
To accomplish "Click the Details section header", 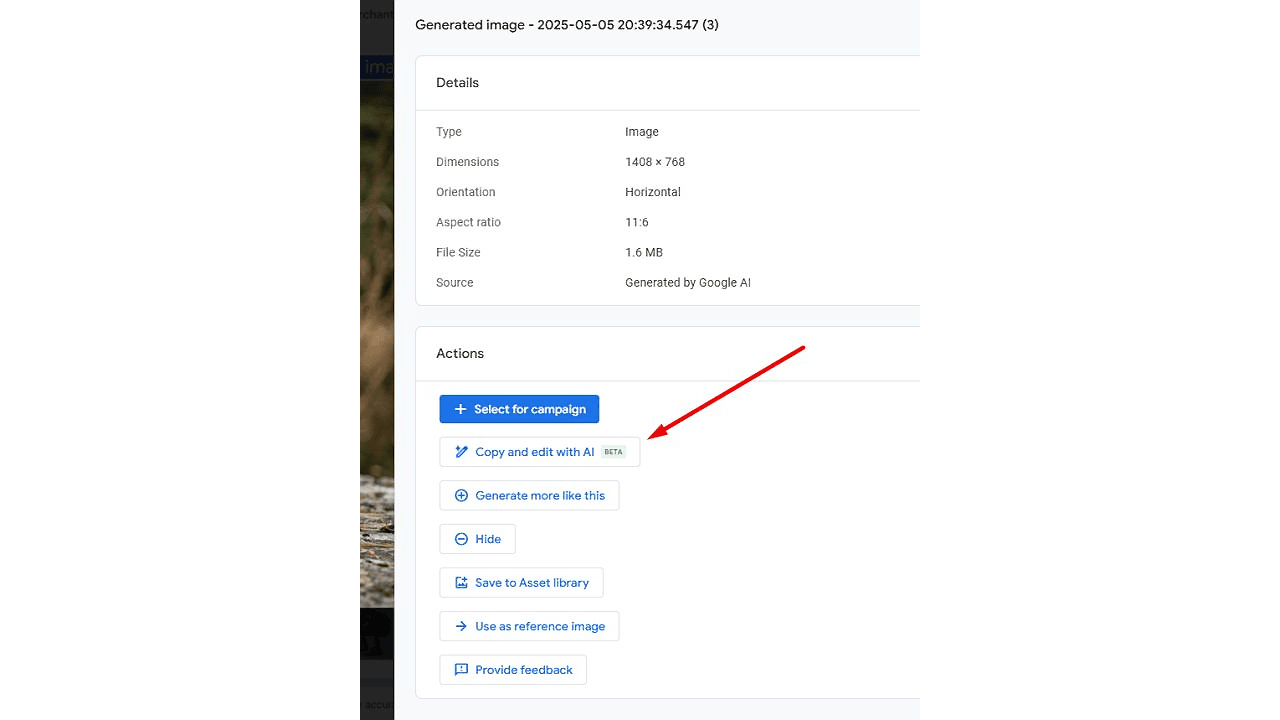I will click(457, 83).
